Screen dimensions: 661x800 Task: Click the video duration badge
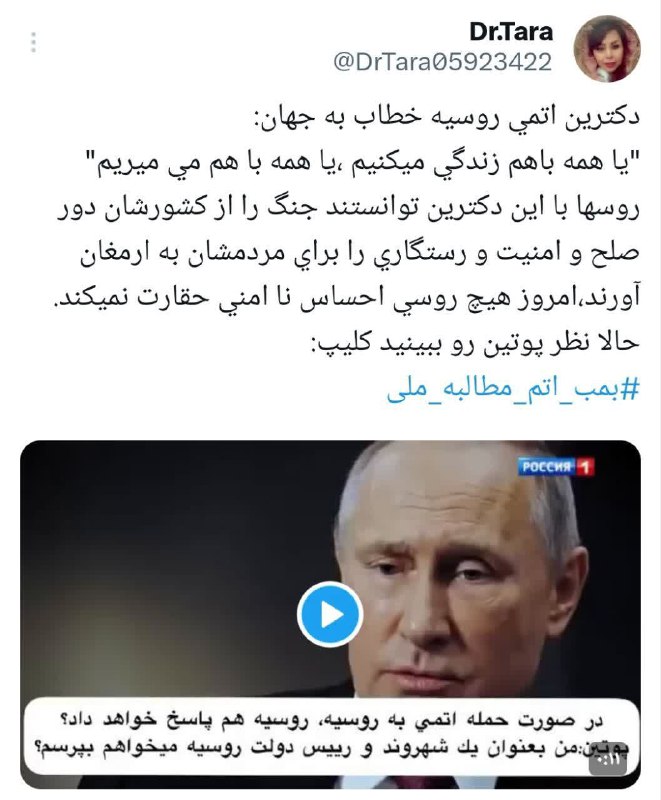click(x=608, y=762)
